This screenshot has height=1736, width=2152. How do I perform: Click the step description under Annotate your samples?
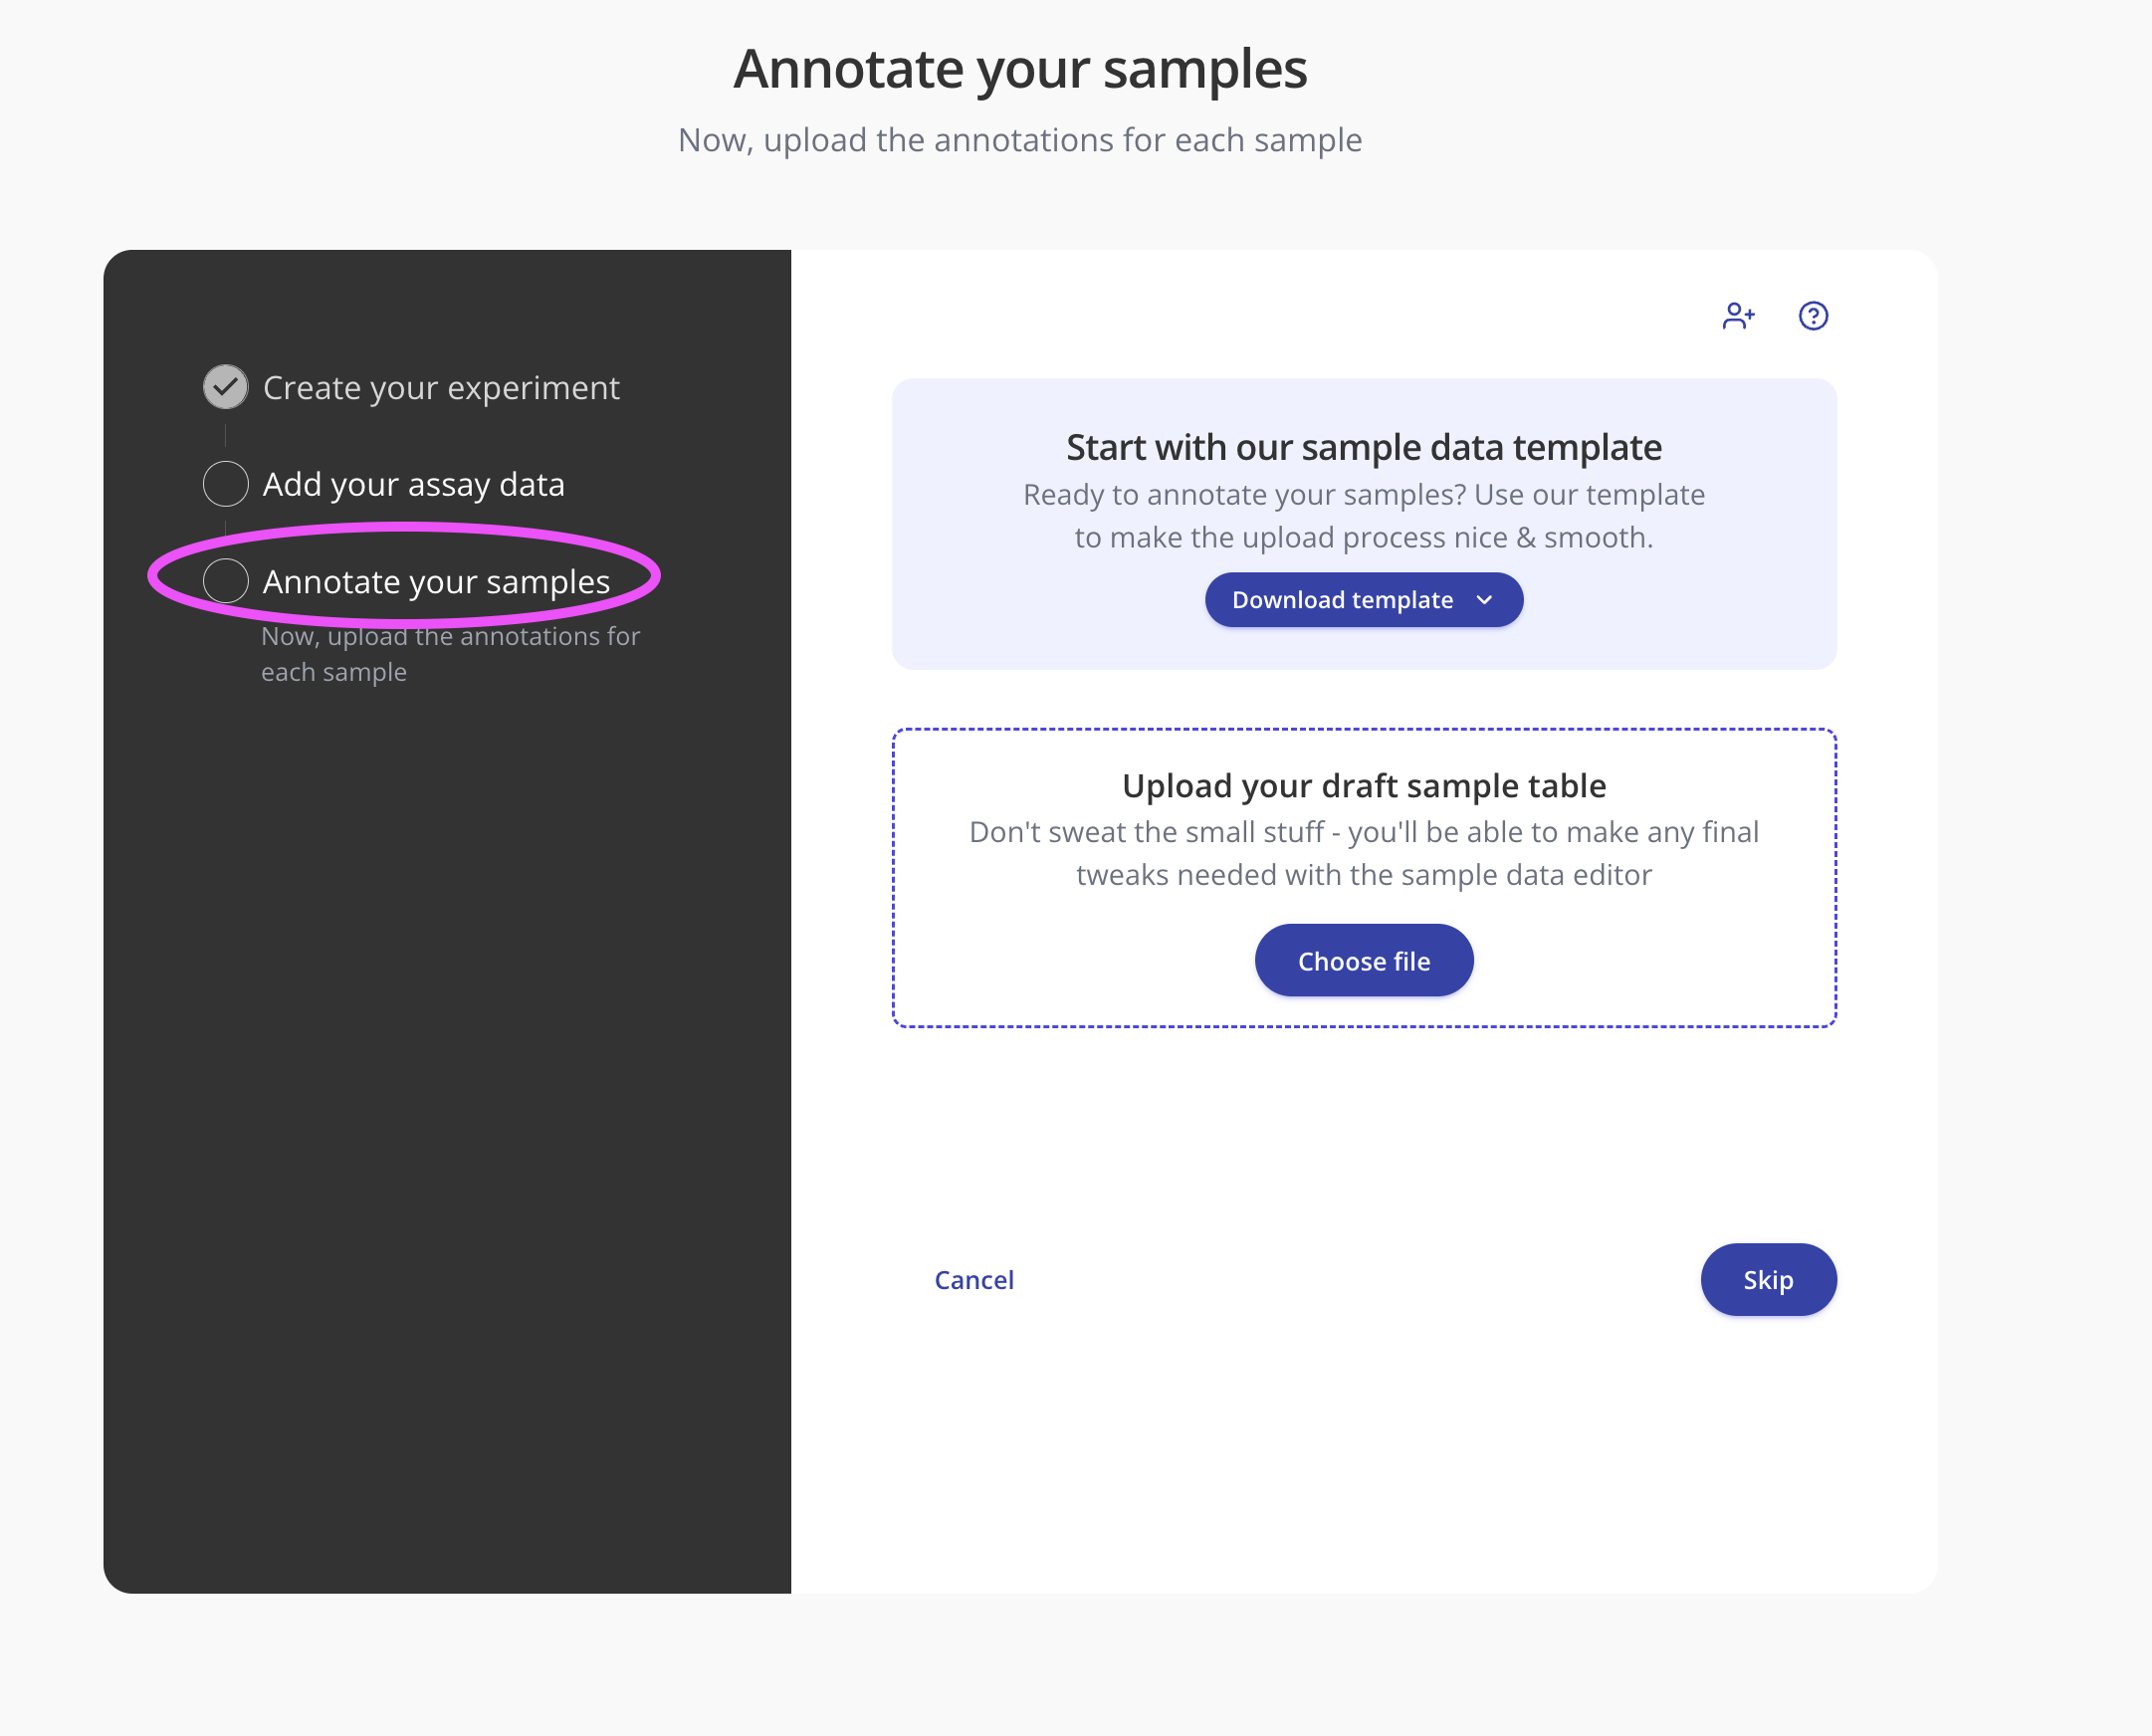(450, 654)
